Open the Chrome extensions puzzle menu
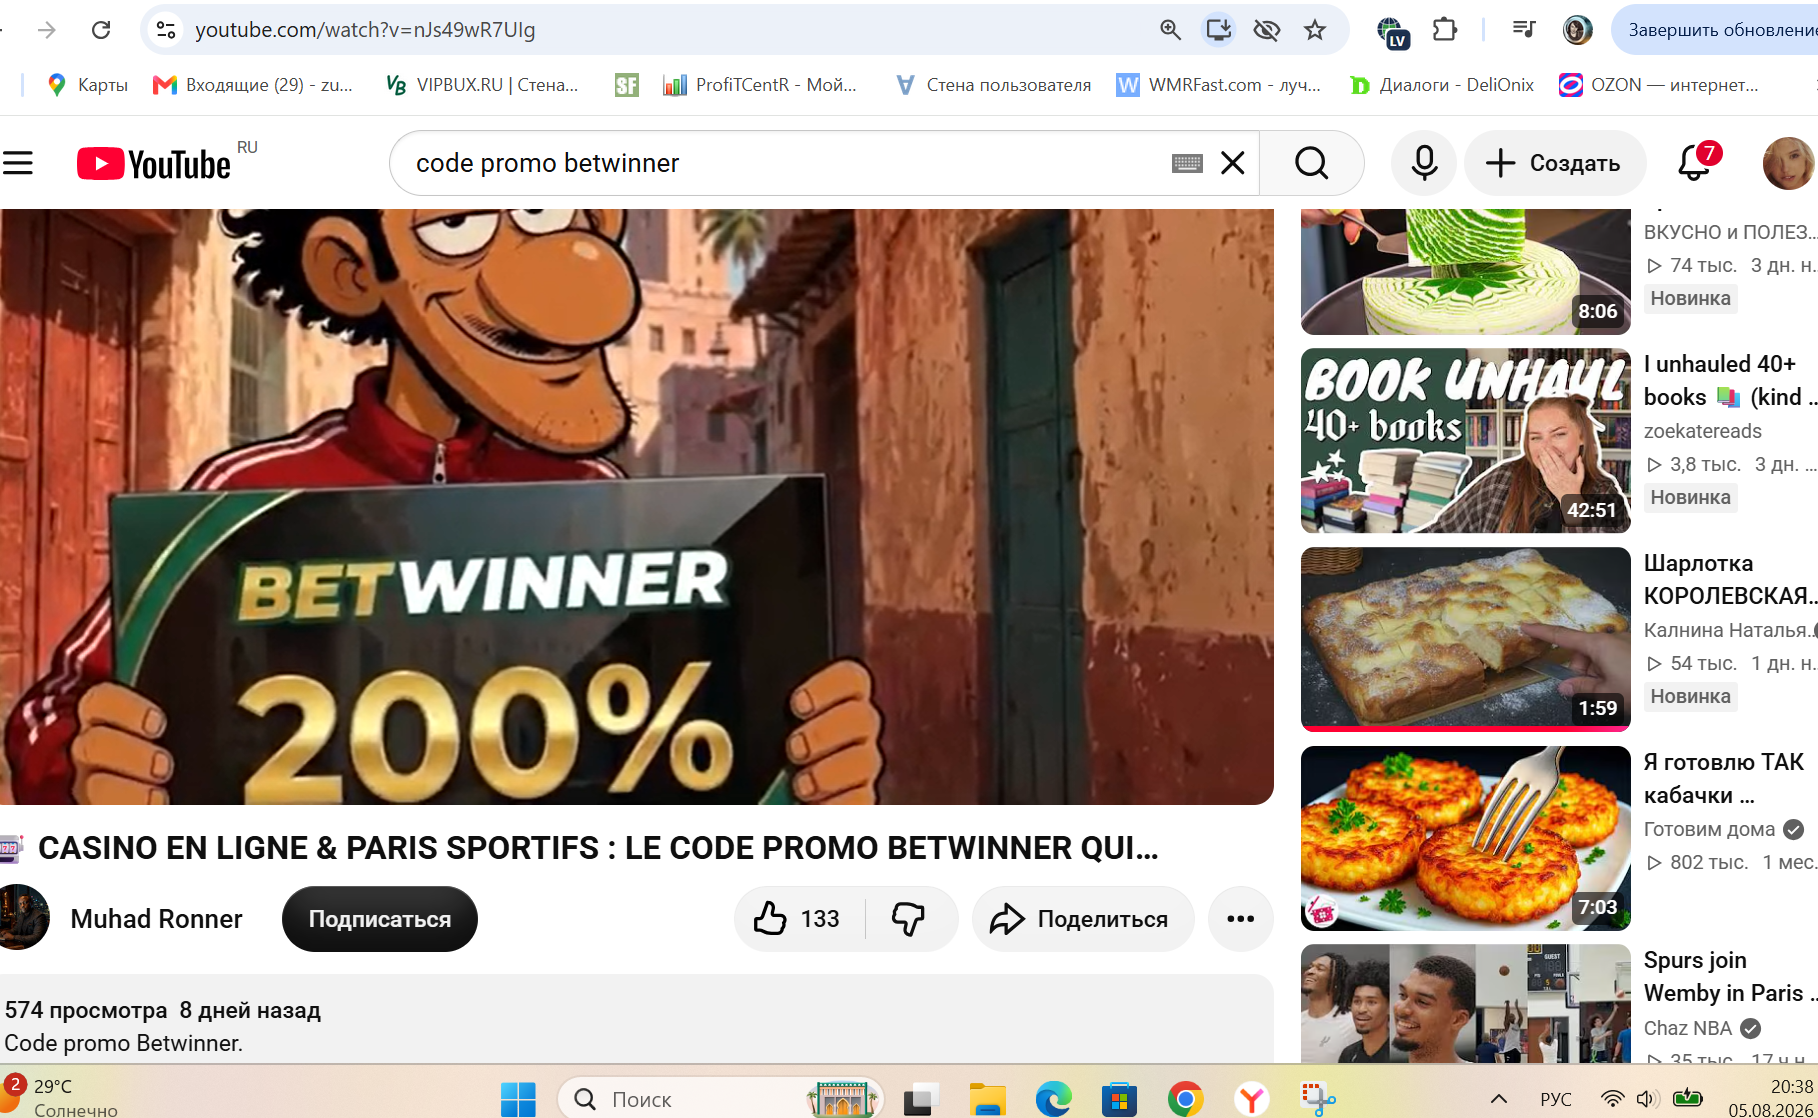The height and width of the screenshot is (1118, 1818). tap(1444, 30)
